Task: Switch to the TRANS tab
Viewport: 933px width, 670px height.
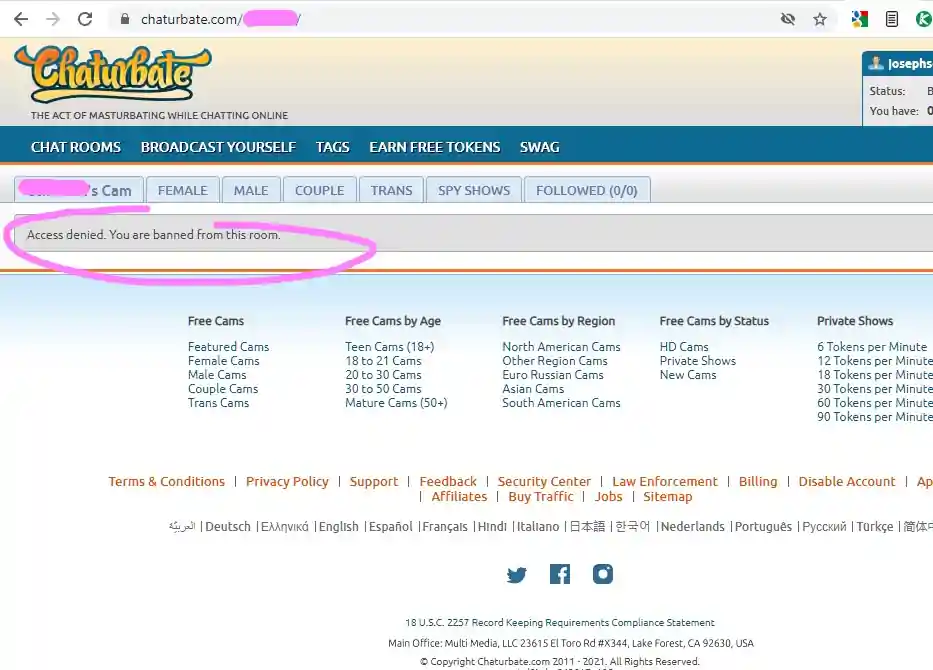Action: [392, 190]
